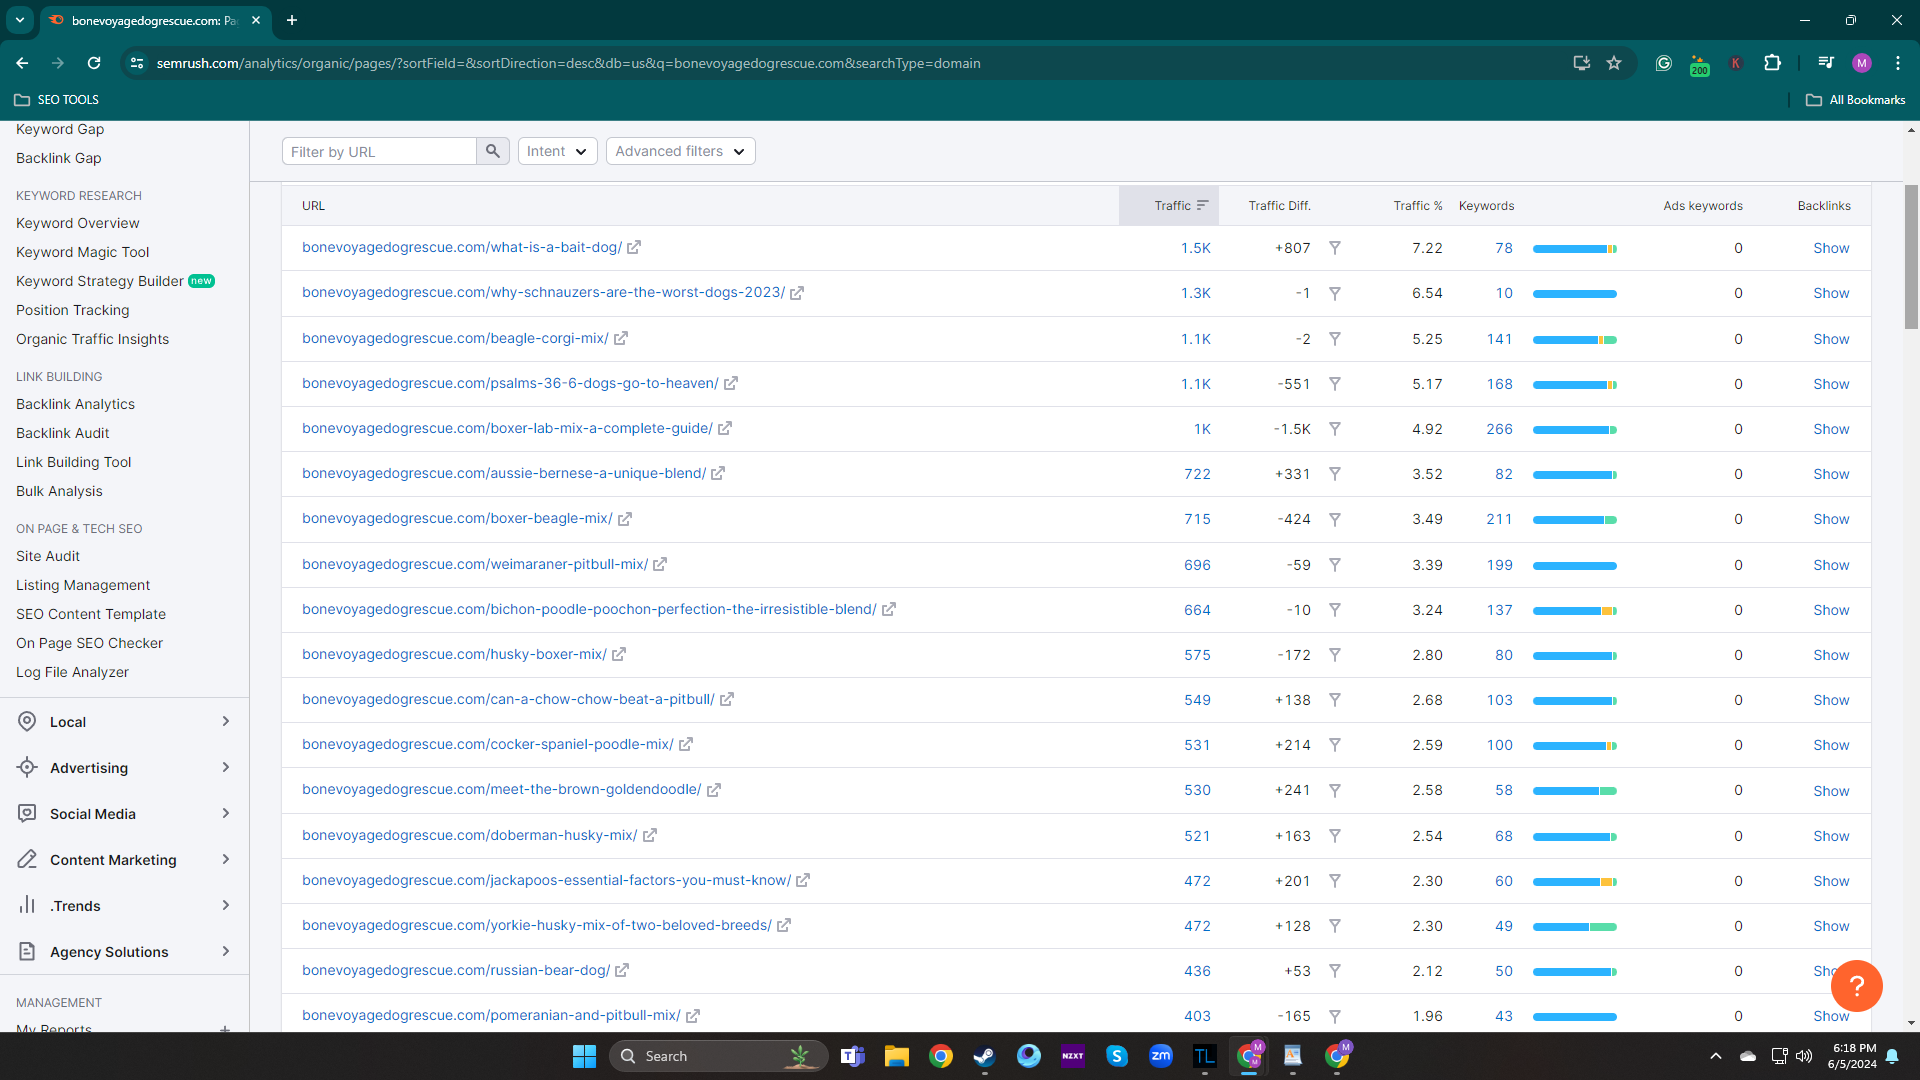Click the keyword position bar for yorkie-husky-mix row
Screen dimensions: 1920x1080
tap(1574, 927)
